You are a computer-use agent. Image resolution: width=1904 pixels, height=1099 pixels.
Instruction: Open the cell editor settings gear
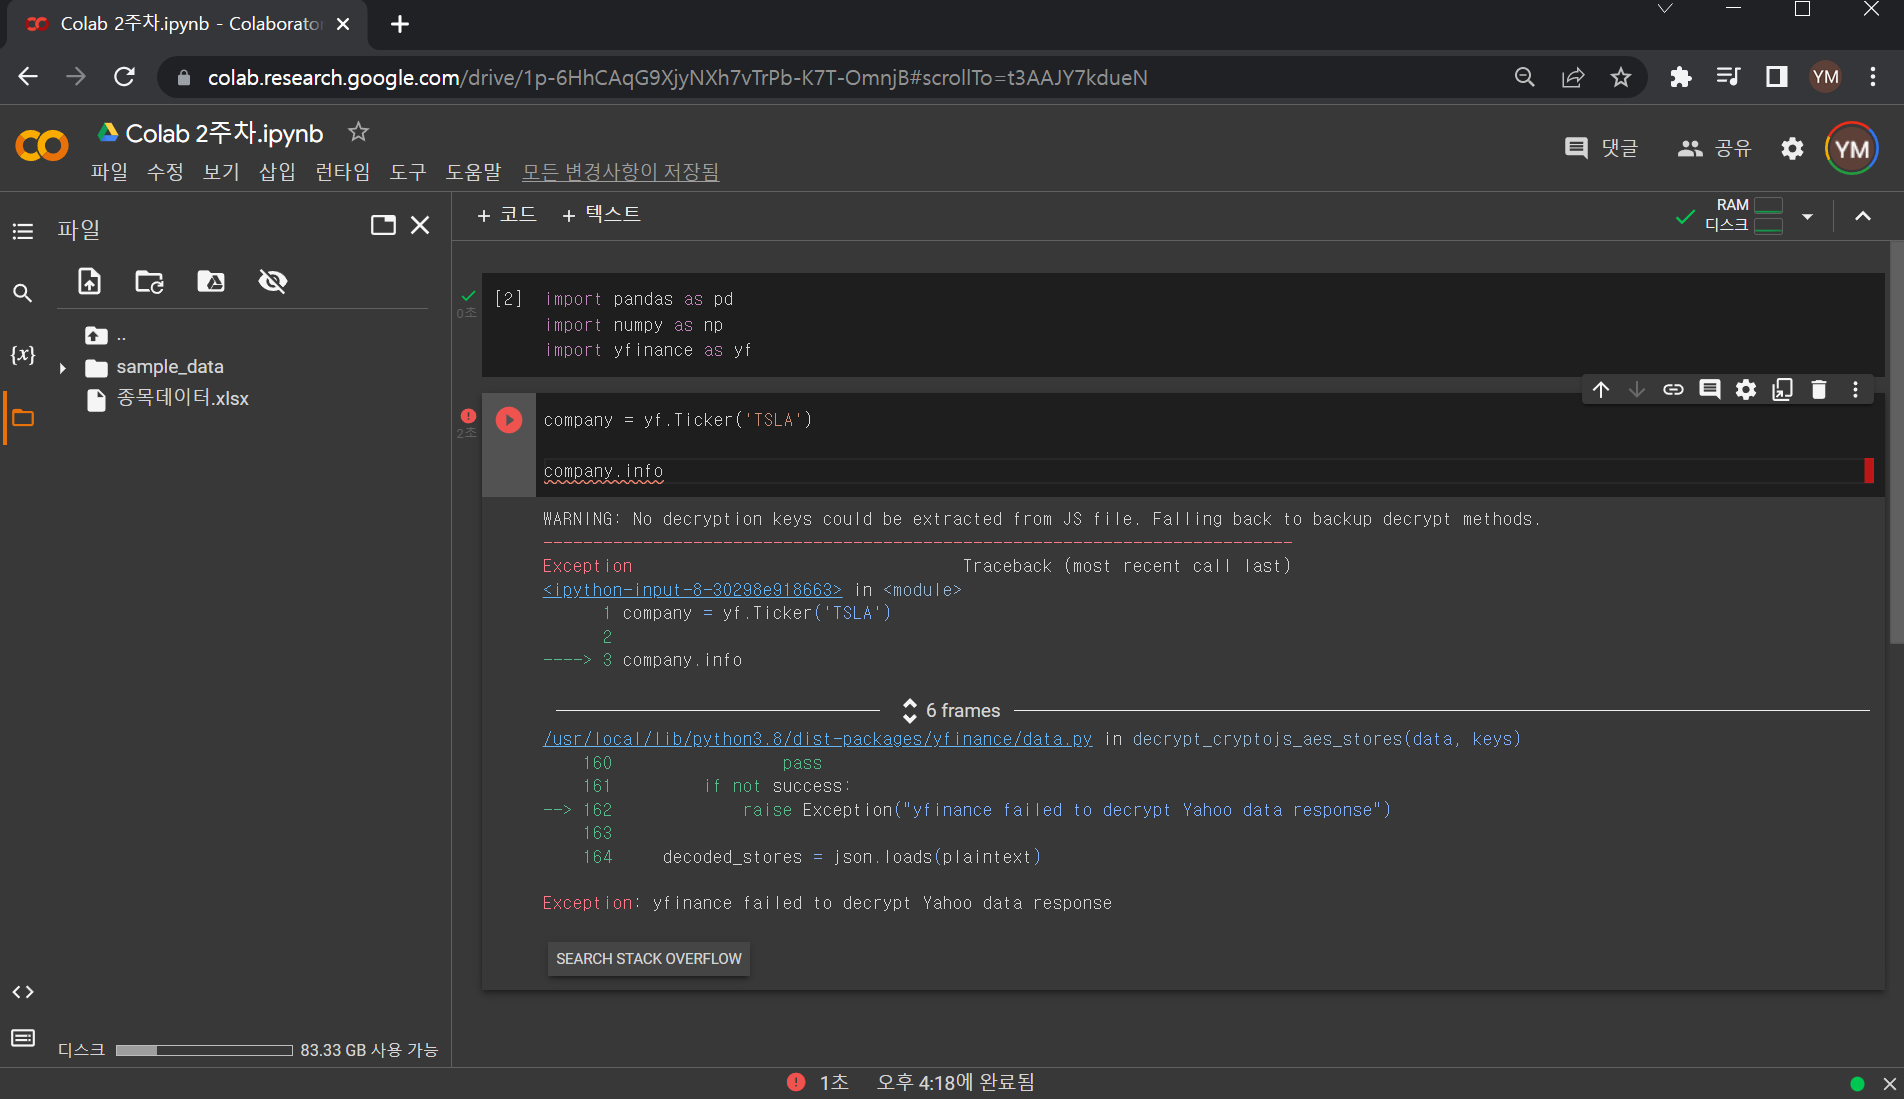tap(1746, 390)
